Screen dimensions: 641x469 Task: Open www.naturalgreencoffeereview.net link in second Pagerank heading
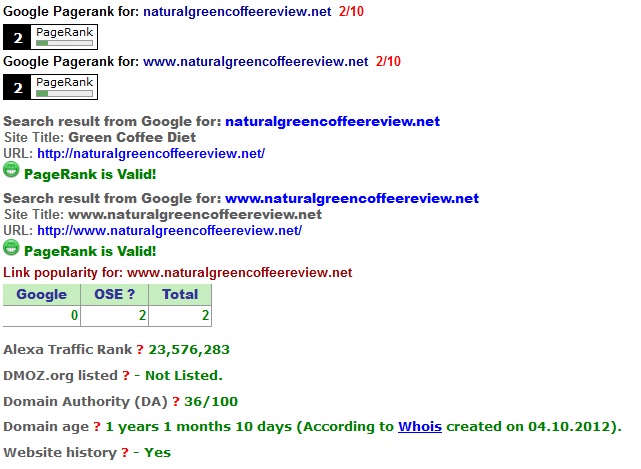[x=256, y=61]
